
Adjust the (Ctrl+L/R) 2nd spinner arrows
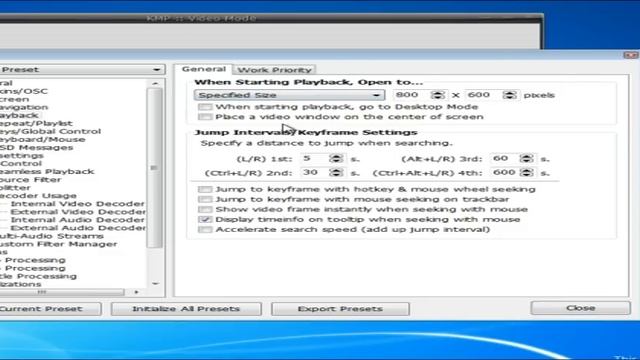[336, 172]
